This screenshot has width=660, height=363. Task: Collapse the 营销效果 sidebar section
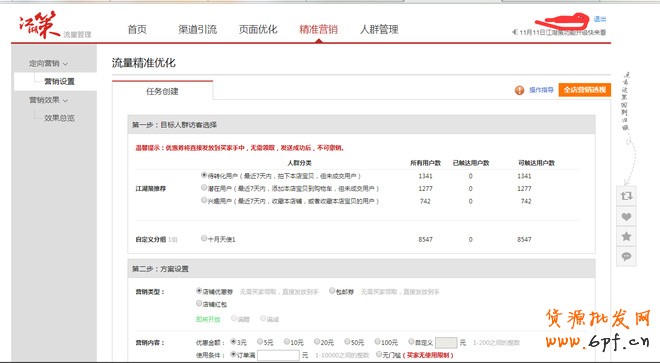coord(48,100)
